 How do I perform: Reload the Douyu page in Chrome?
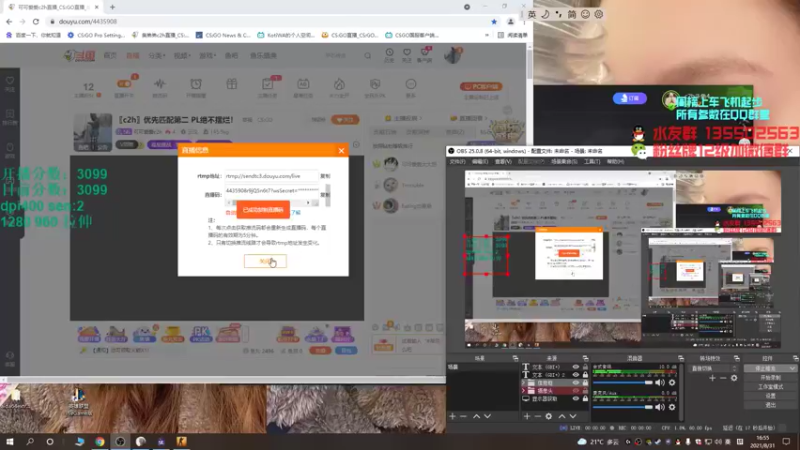coord(36,21)
